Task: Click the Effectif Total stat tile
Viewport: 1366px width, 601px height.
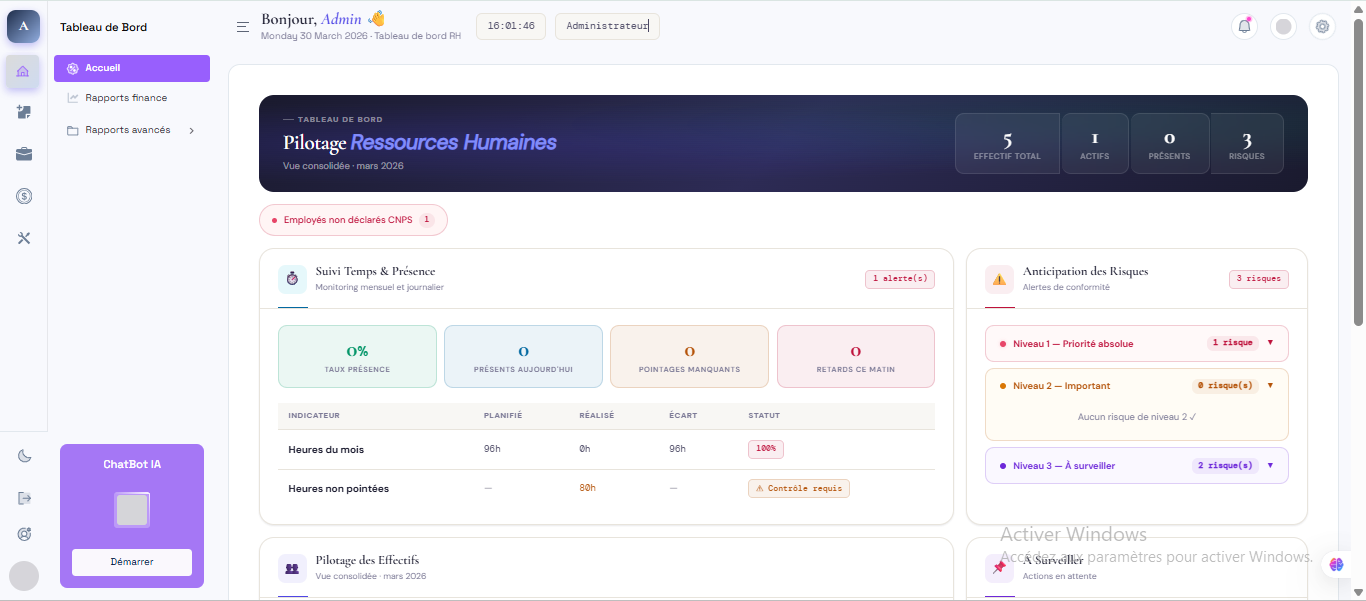Action: point(1007,144)
